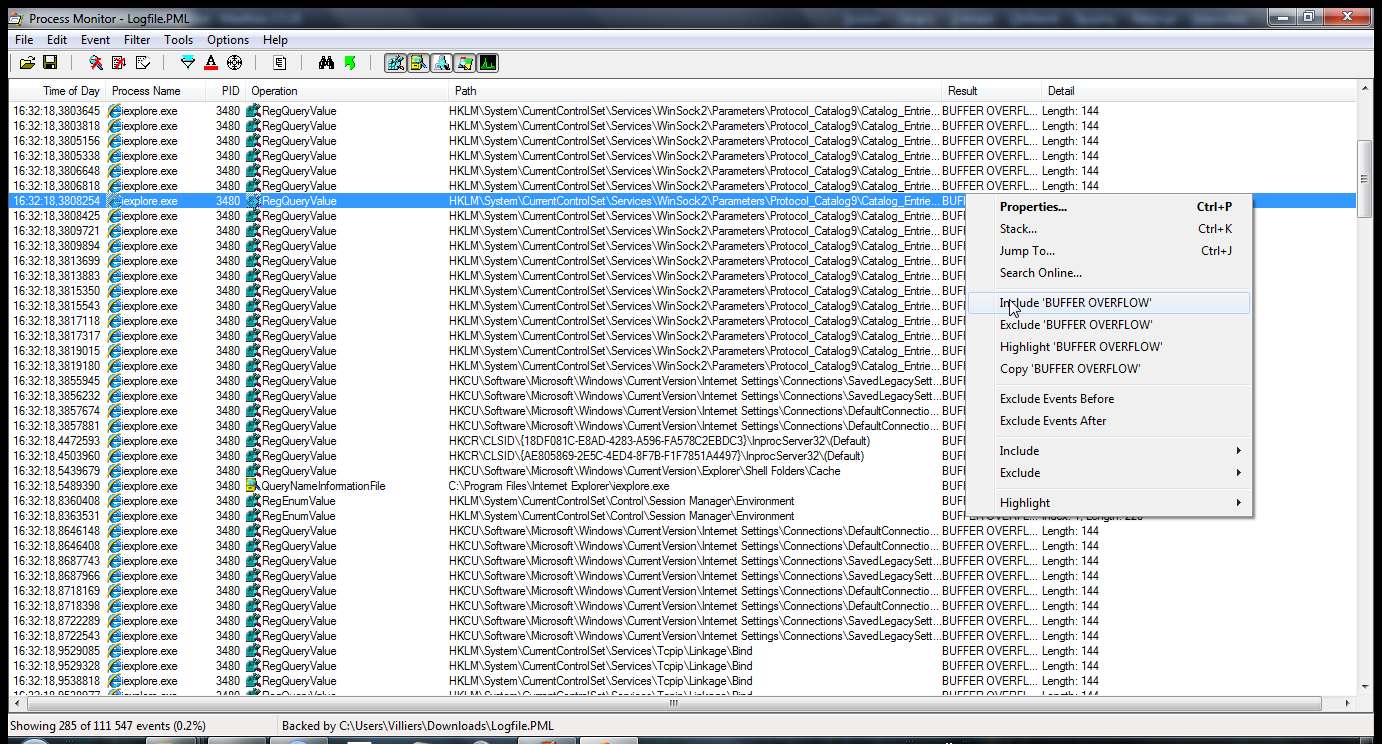
Task: Choose Exclude Events After
Action: 1109,421
